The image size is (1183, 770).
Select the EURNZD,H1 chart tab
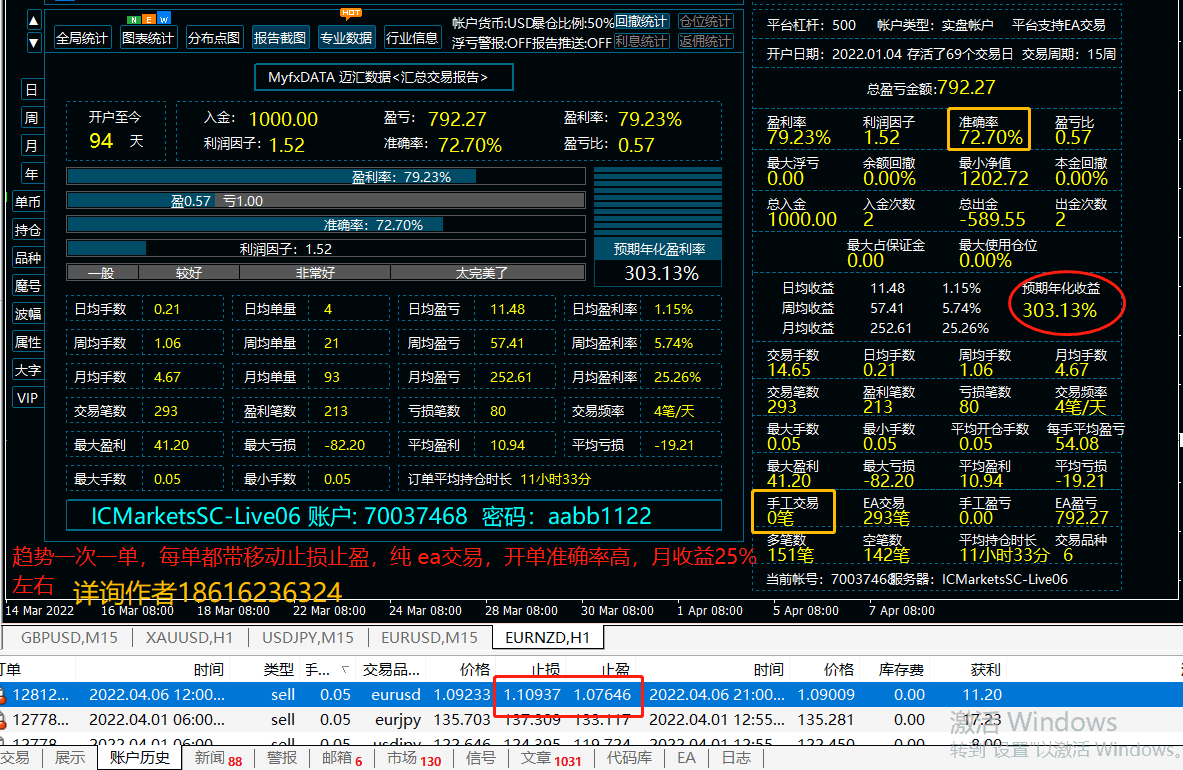548,637
